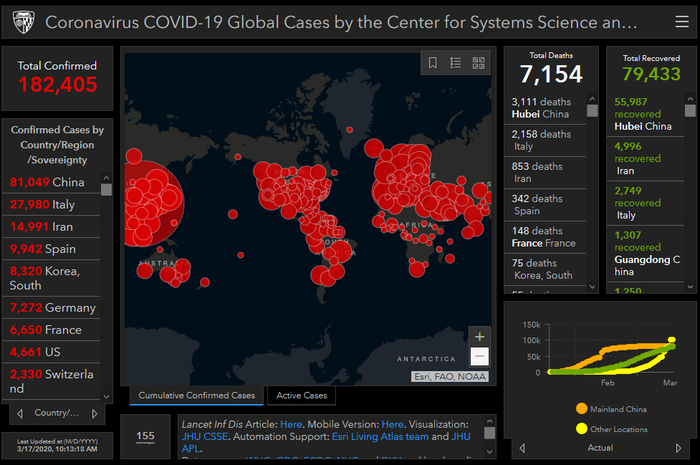This screenshot has width=700, height=465.
Task: Zoom in on the map
Action: (x=480, y=337)
